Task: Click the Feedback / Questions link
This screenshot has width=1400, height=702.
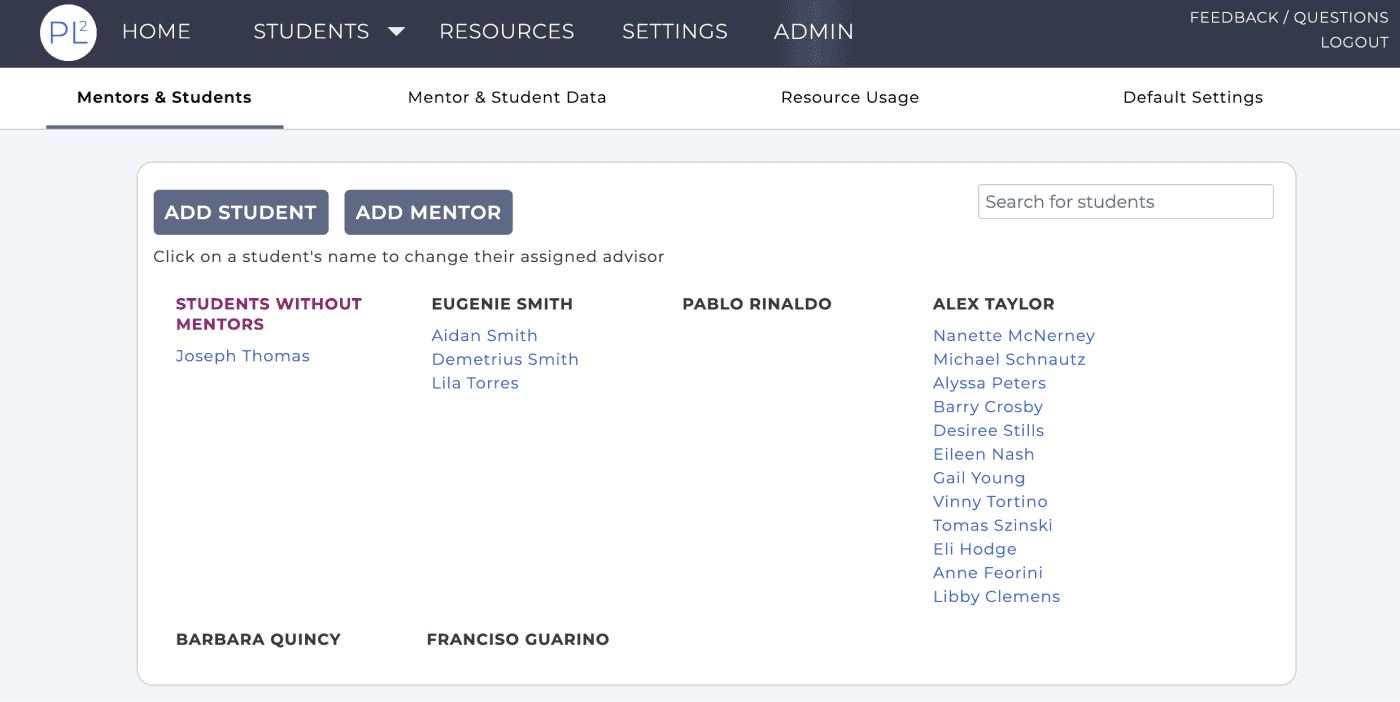Action: [1288, 18]
